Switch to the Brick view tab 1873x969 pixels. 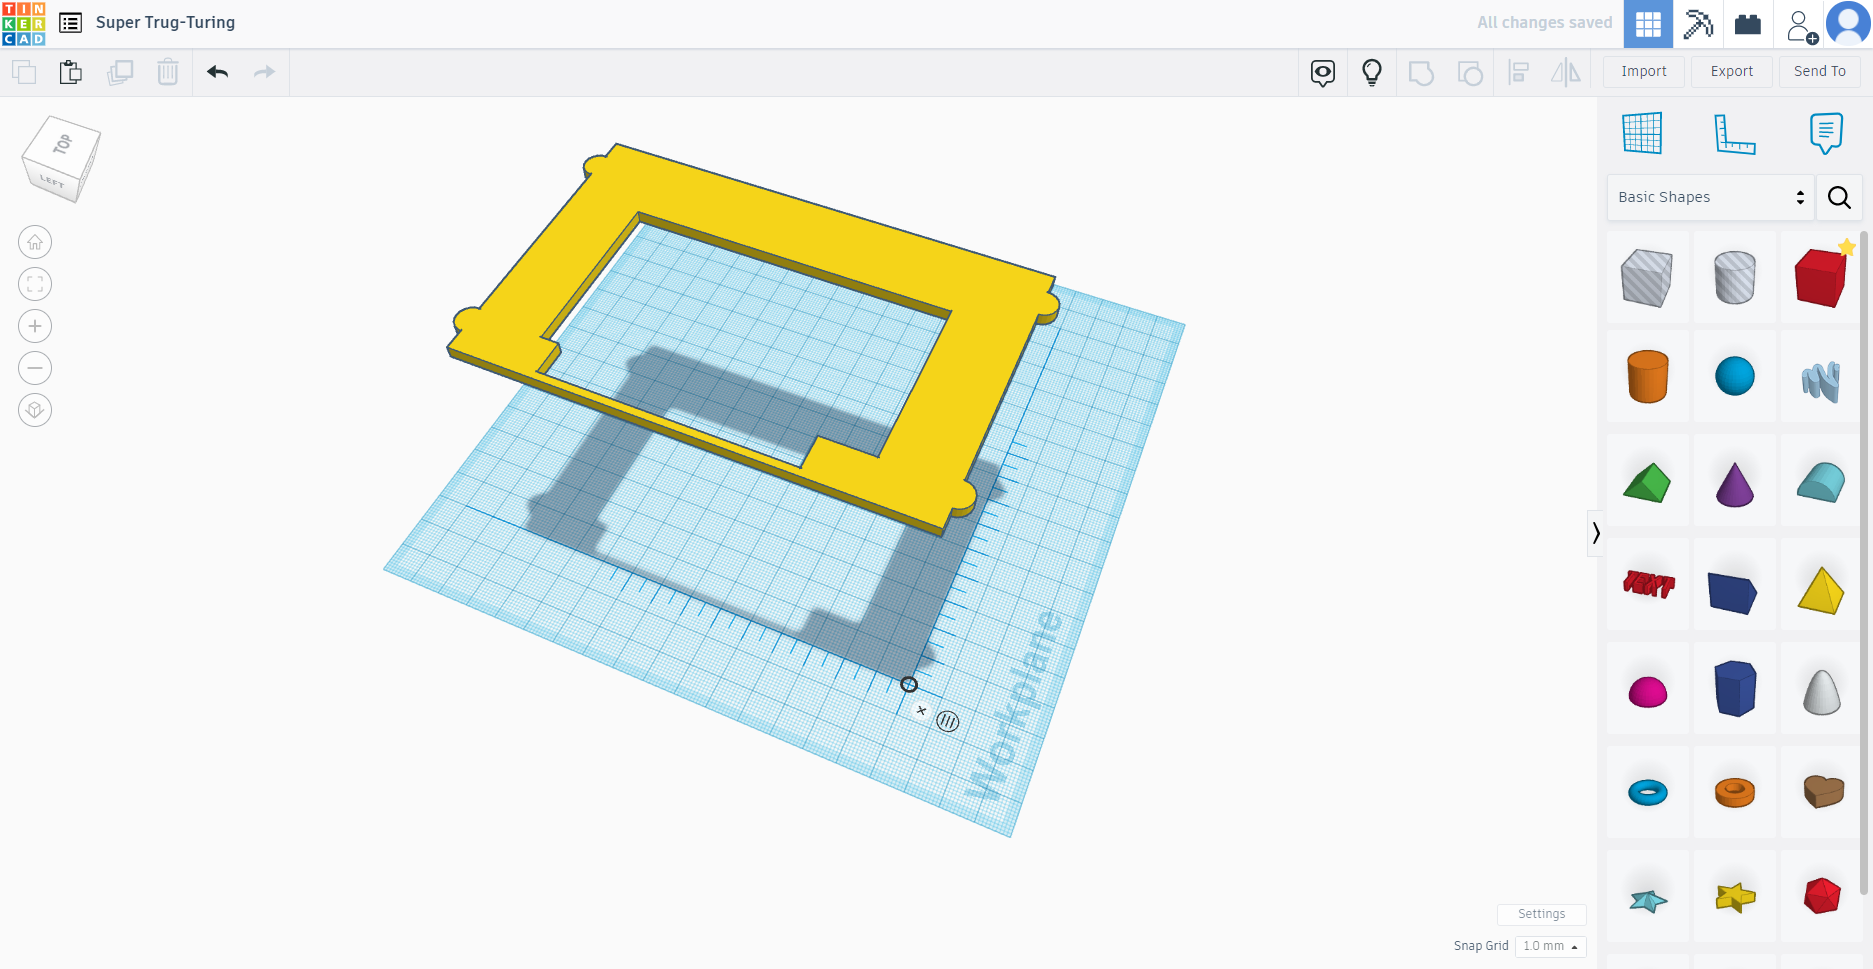[1747, 23]
